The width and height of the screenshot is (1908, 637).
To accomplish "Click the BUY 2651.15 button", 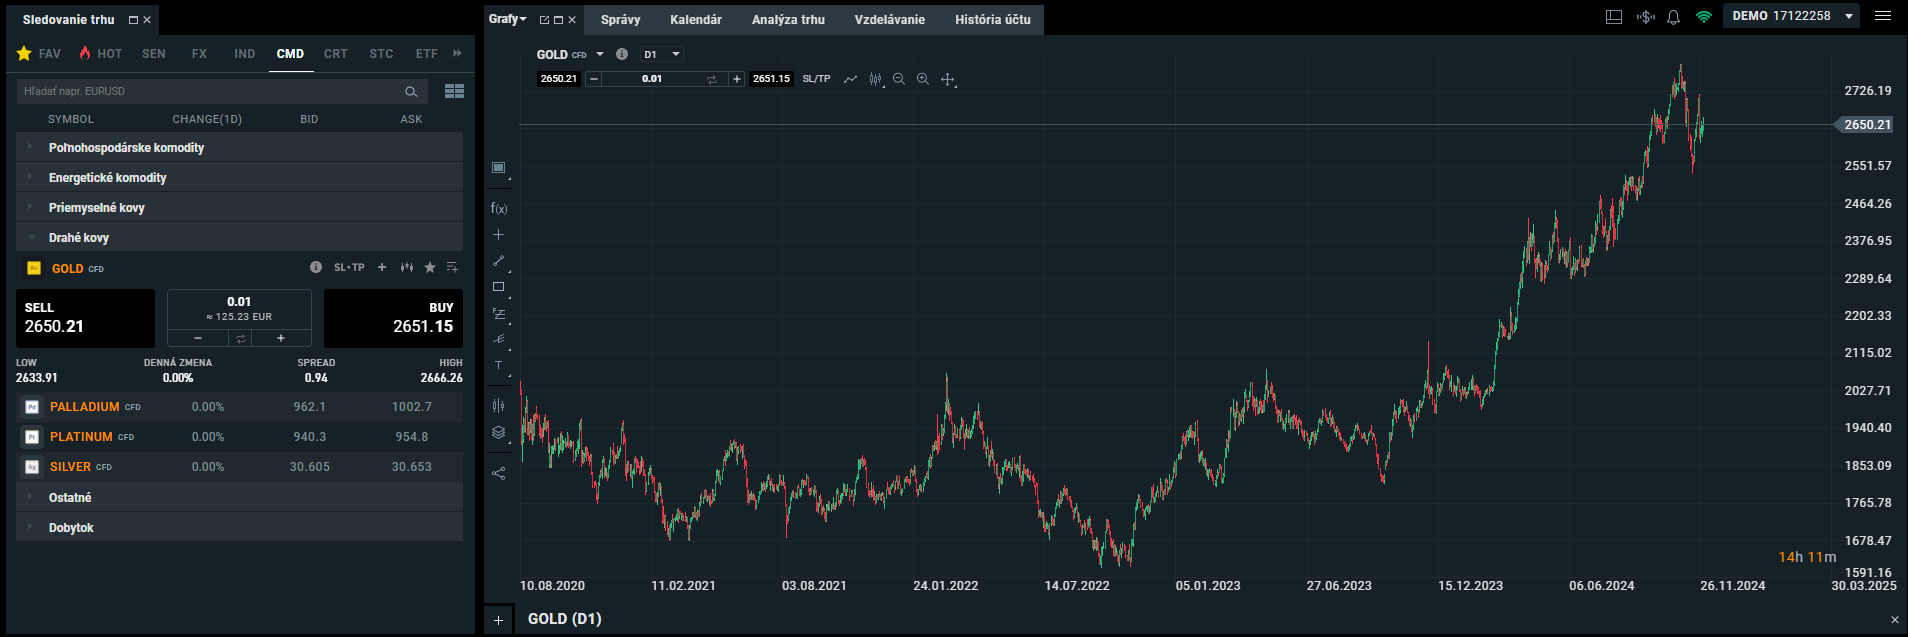I will pyautogui.click(x=393, y=318).
